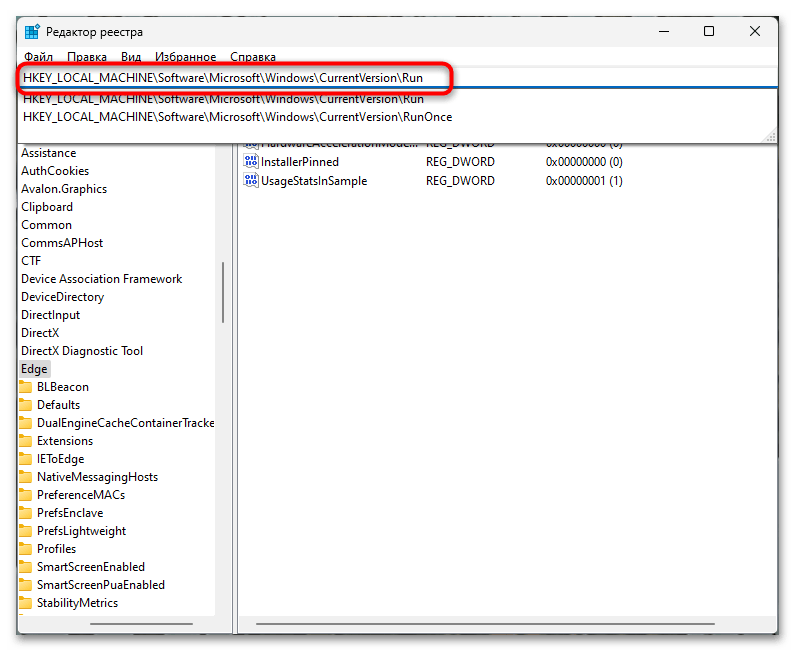Select the IEToEdge folder icon
This screenshot has width=795, height=651.
[x=25, y=459]
